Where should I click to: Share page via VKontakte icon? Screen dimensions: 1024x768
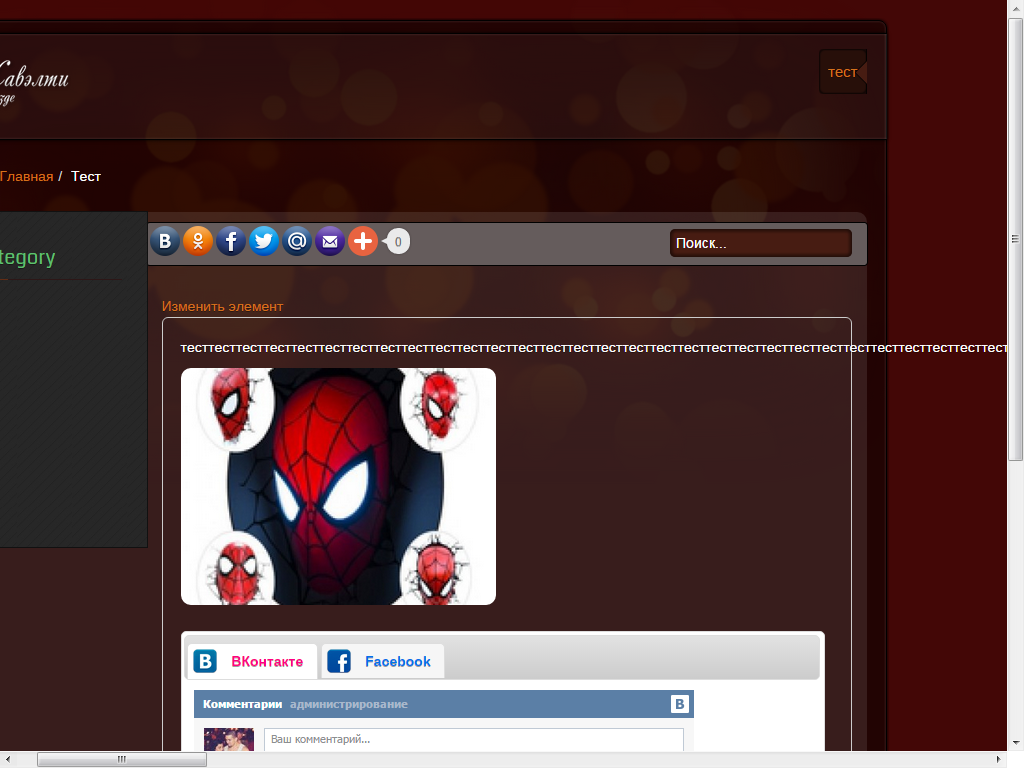pyautogui.click(x=165, y=241)
